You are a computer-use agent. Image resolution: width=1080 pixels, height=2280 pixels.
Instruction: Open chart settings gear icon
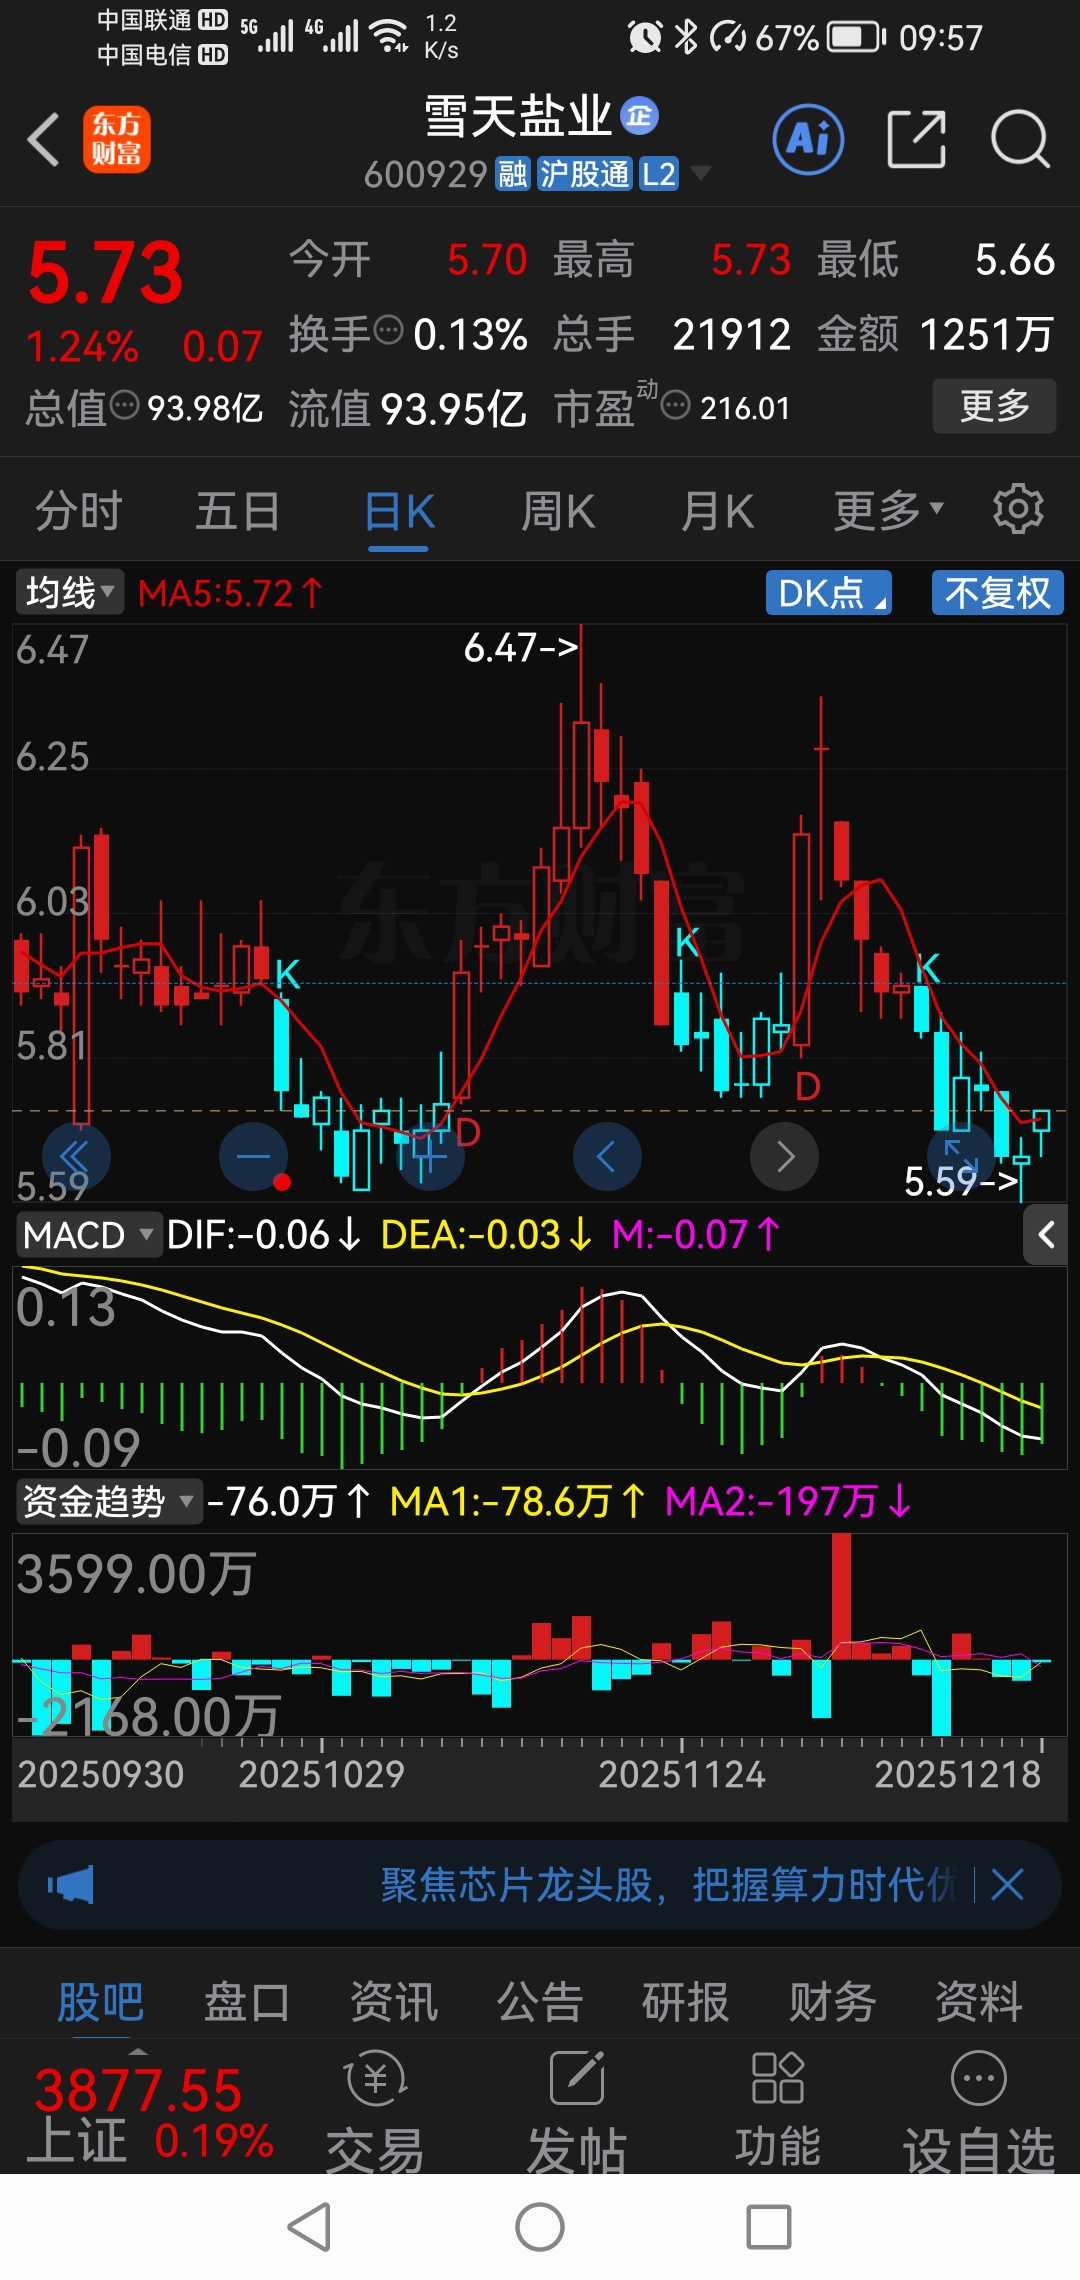[1018, 509]
